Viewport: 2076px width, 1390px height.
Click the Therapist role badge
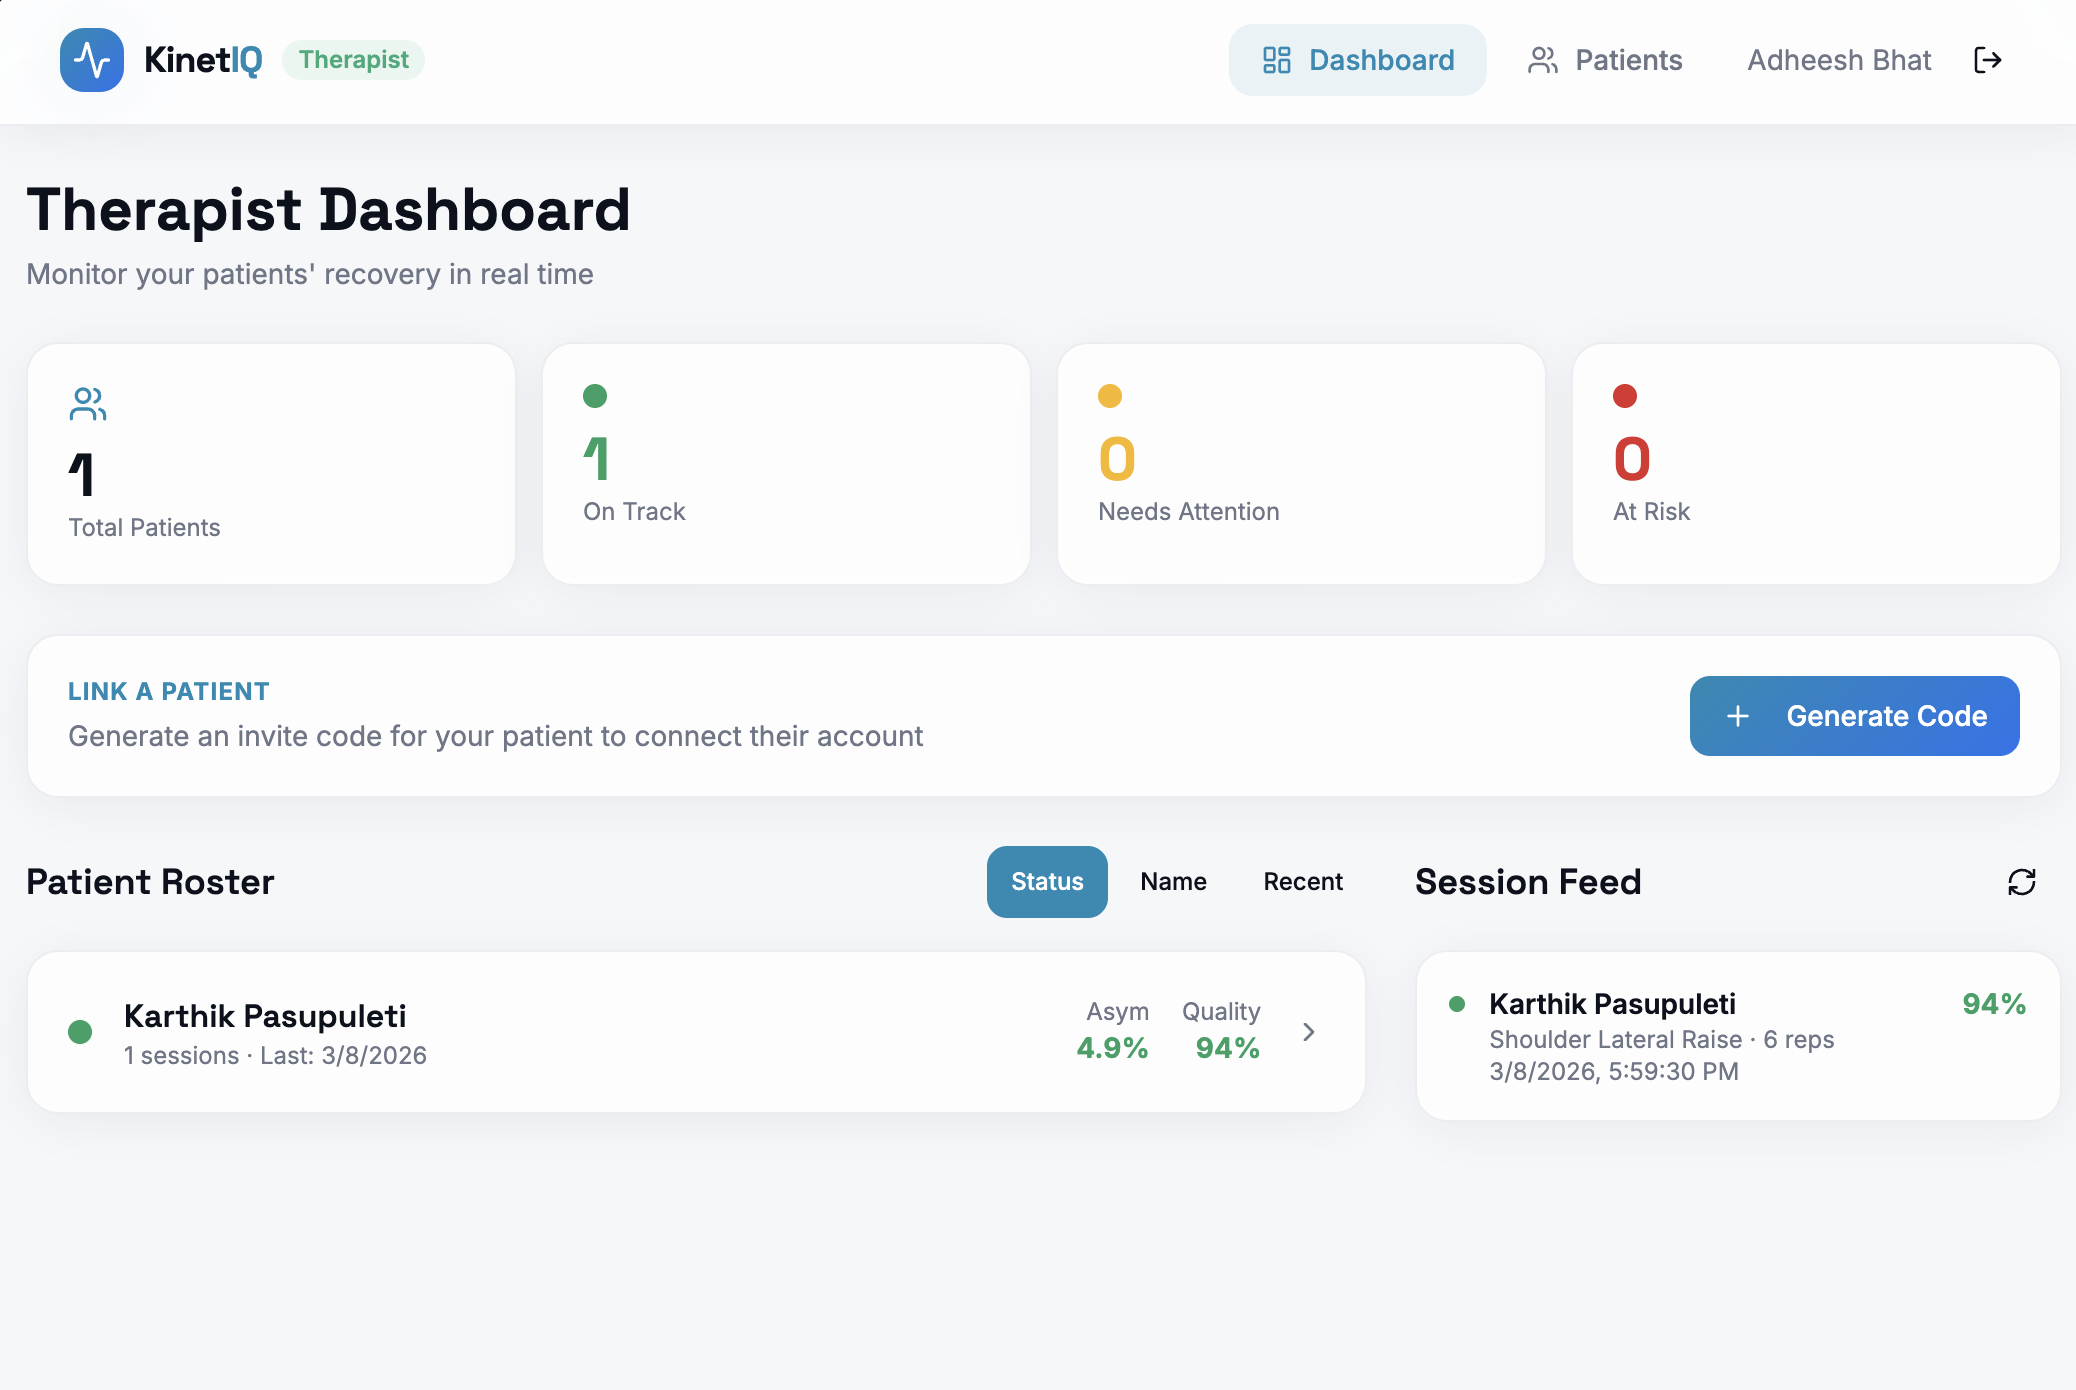click(353, 60)
